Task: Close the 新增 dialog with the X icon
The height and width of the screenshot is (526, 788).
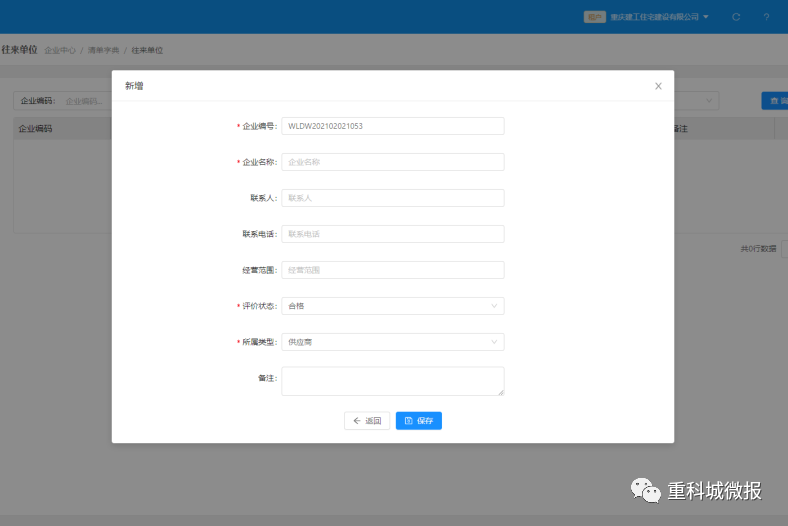Action: pyautogui.click(x=658, y=86)
